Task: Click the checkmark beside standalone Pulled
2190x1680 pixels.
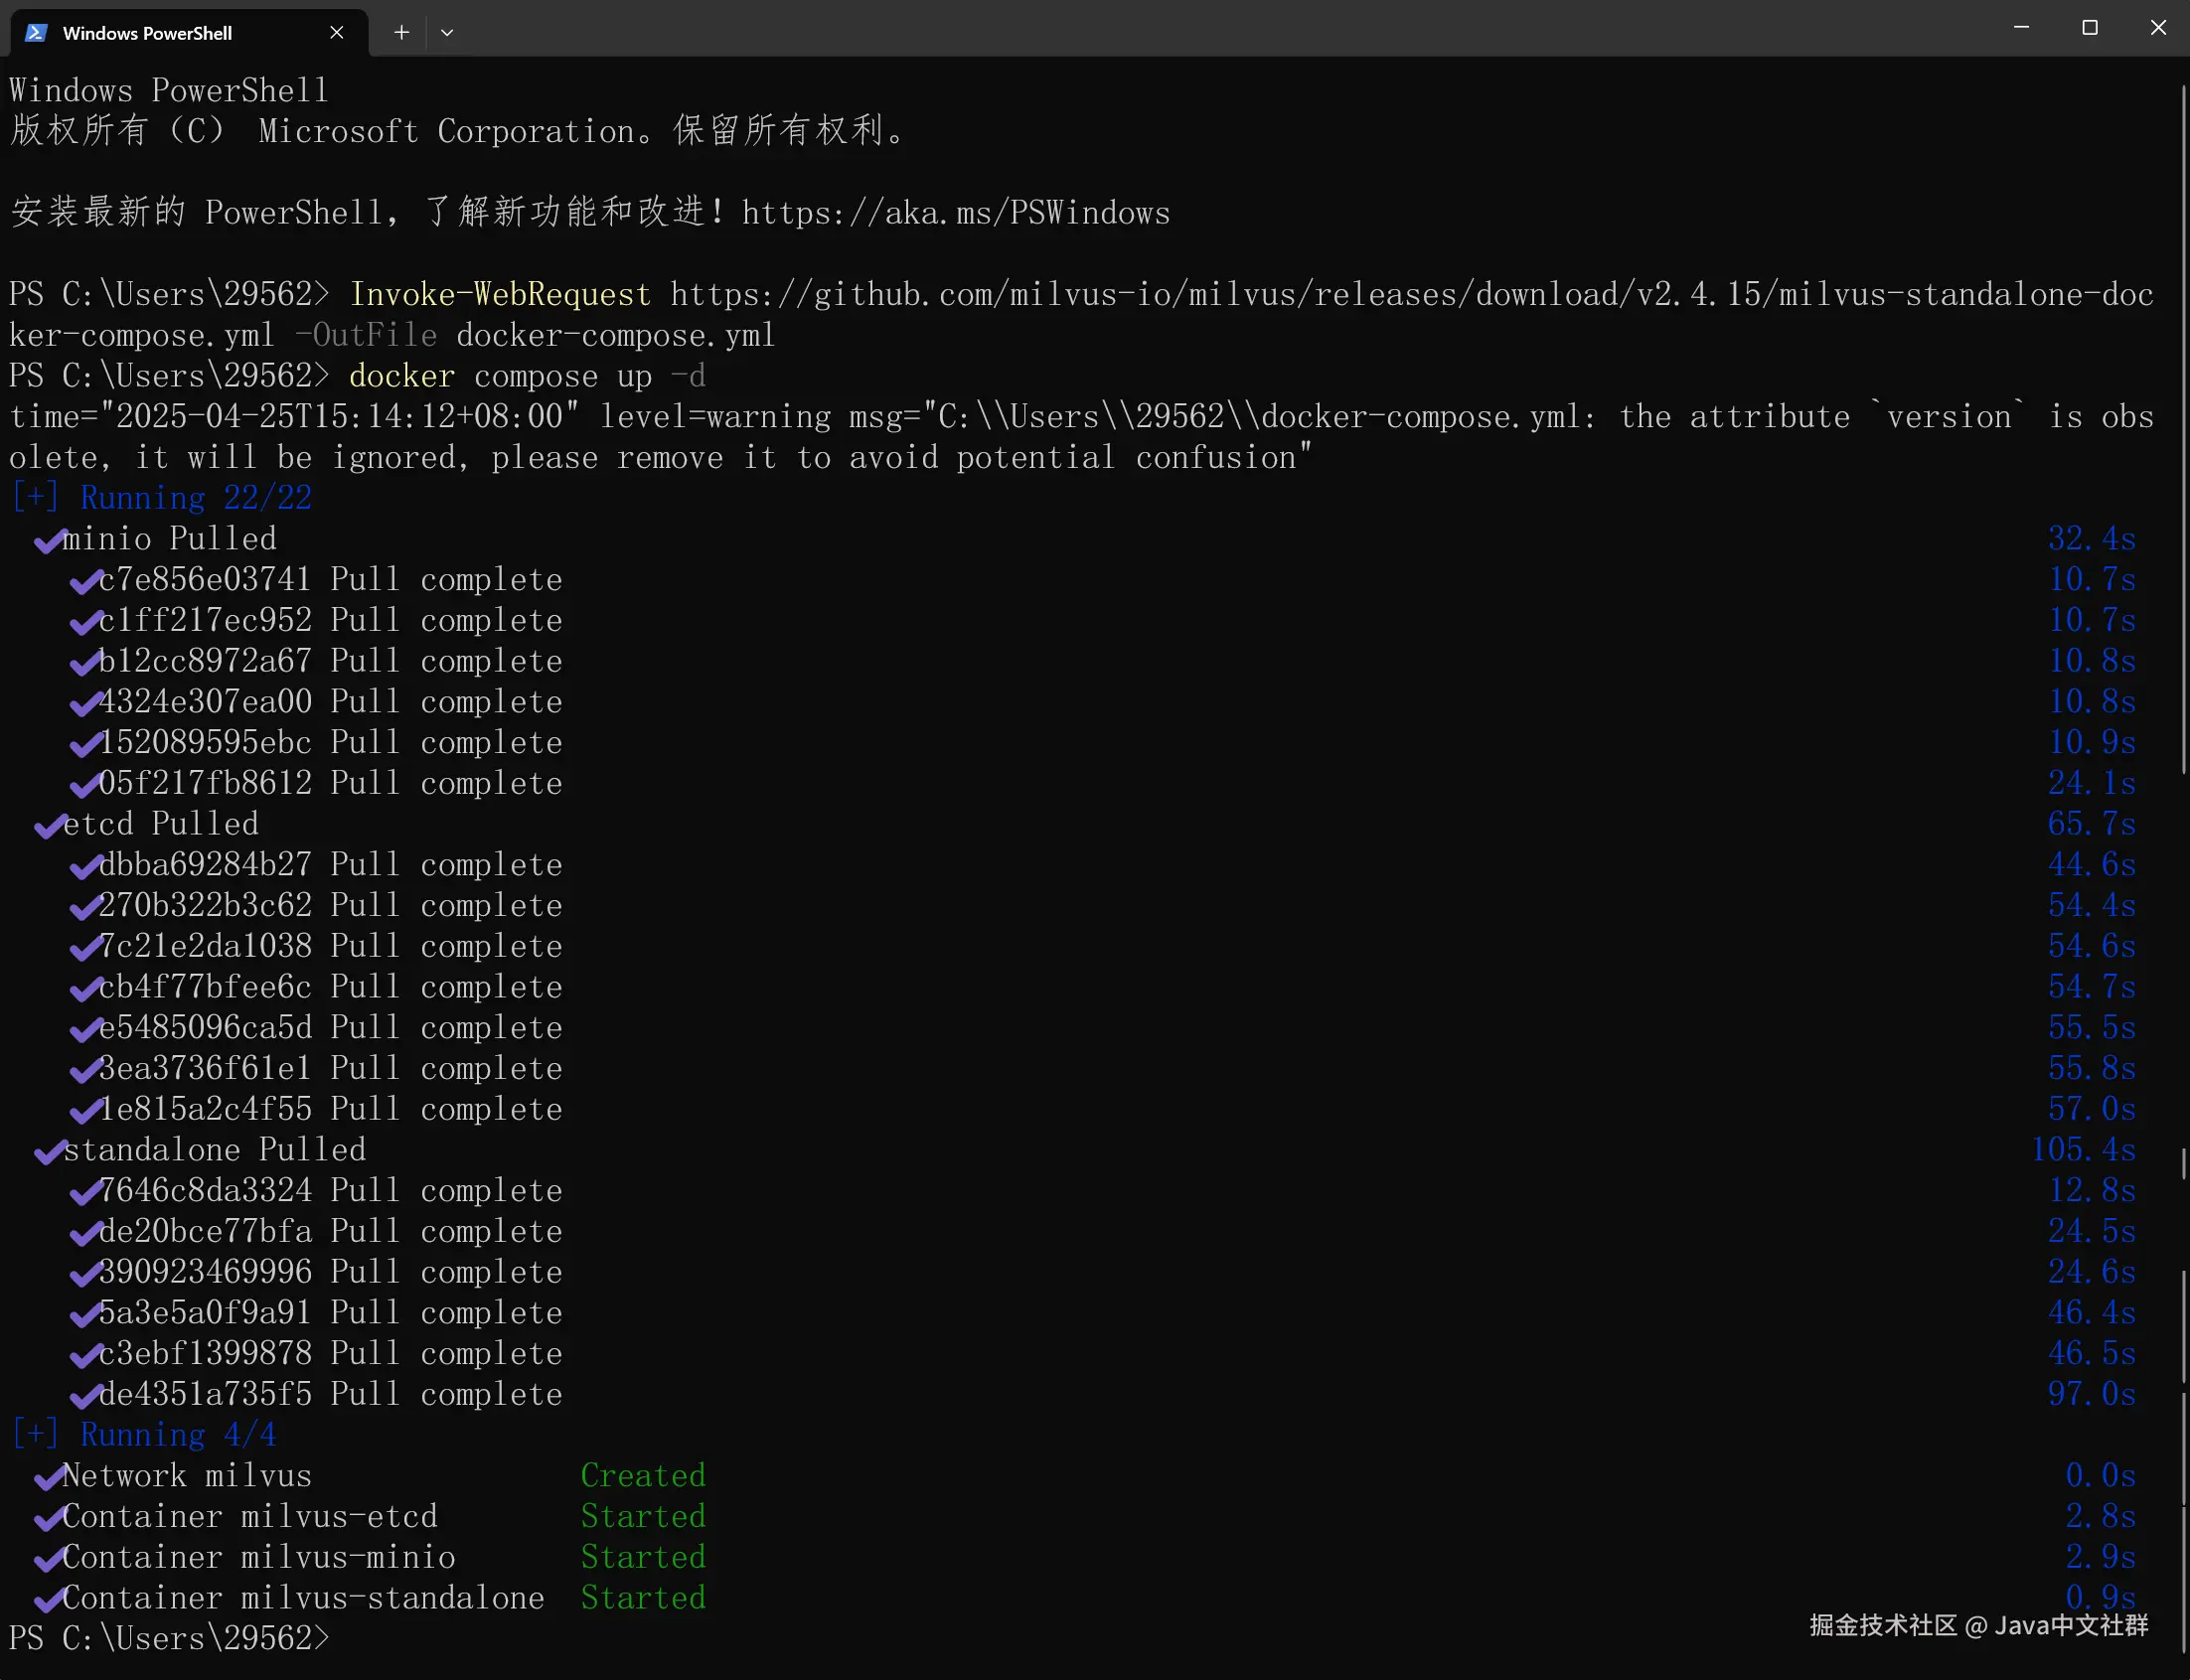Action: [48, 1152]
